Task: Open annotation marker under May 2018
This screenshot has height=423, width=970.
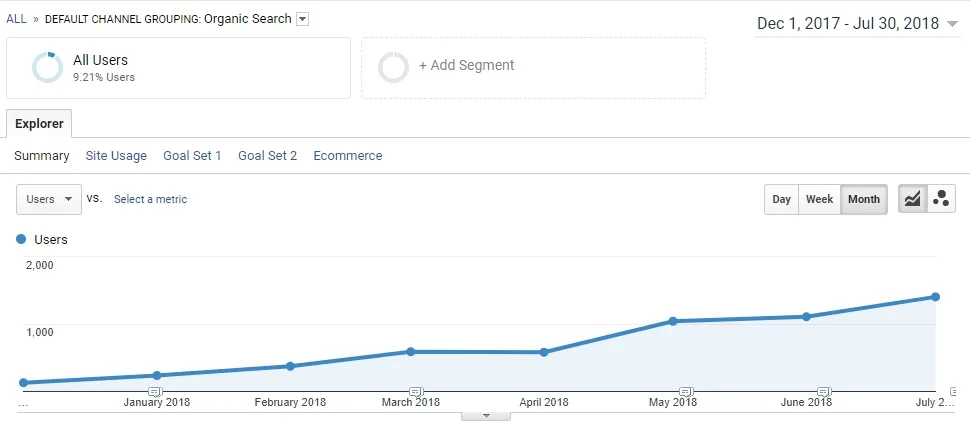Action: click(x=685, y=391)
